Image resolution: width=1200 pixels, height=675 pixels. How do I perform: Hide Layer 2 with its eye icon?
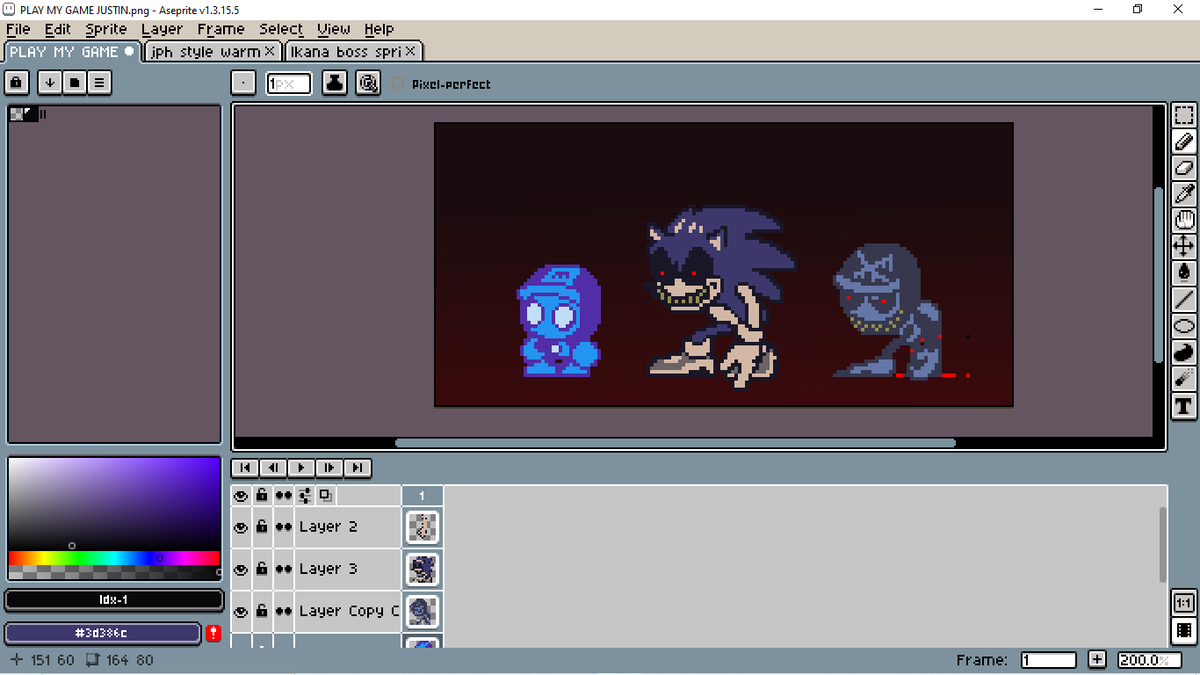click(240, 527)
